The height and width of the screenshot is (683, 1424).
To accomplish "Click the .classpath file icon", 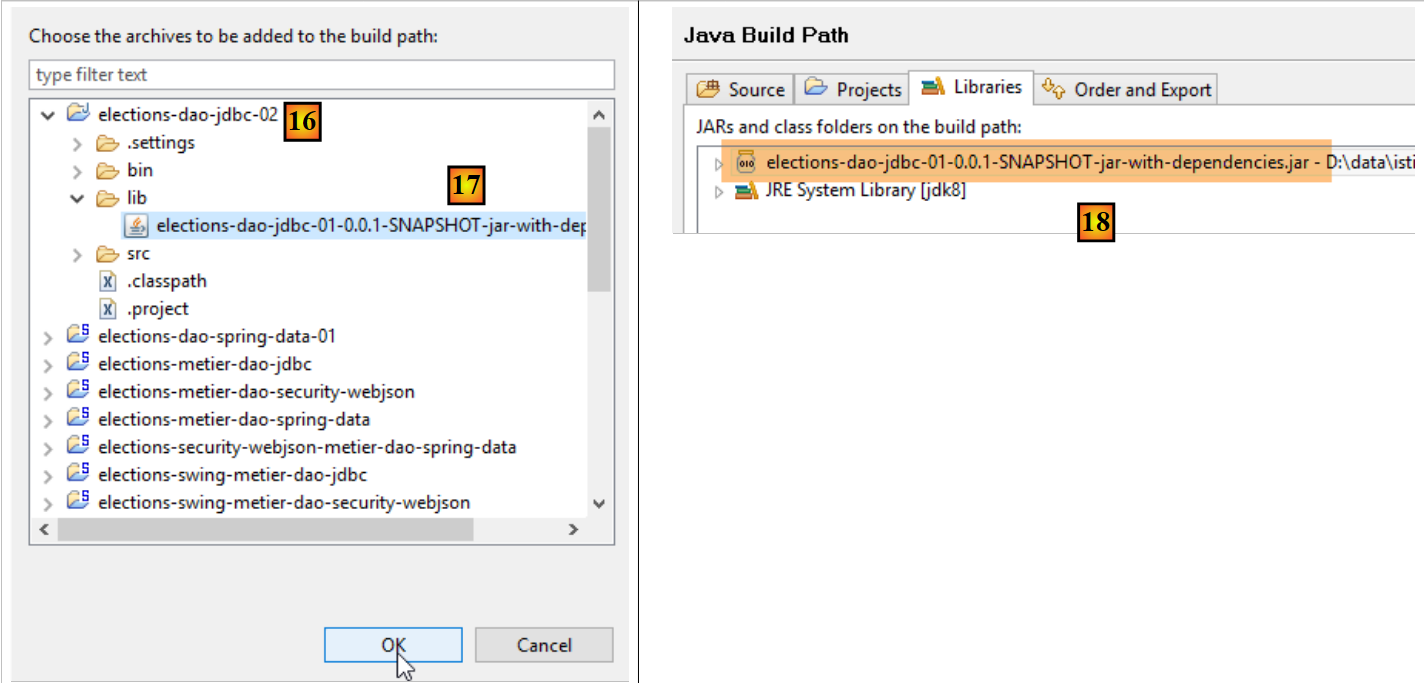I will coord(108,282).
